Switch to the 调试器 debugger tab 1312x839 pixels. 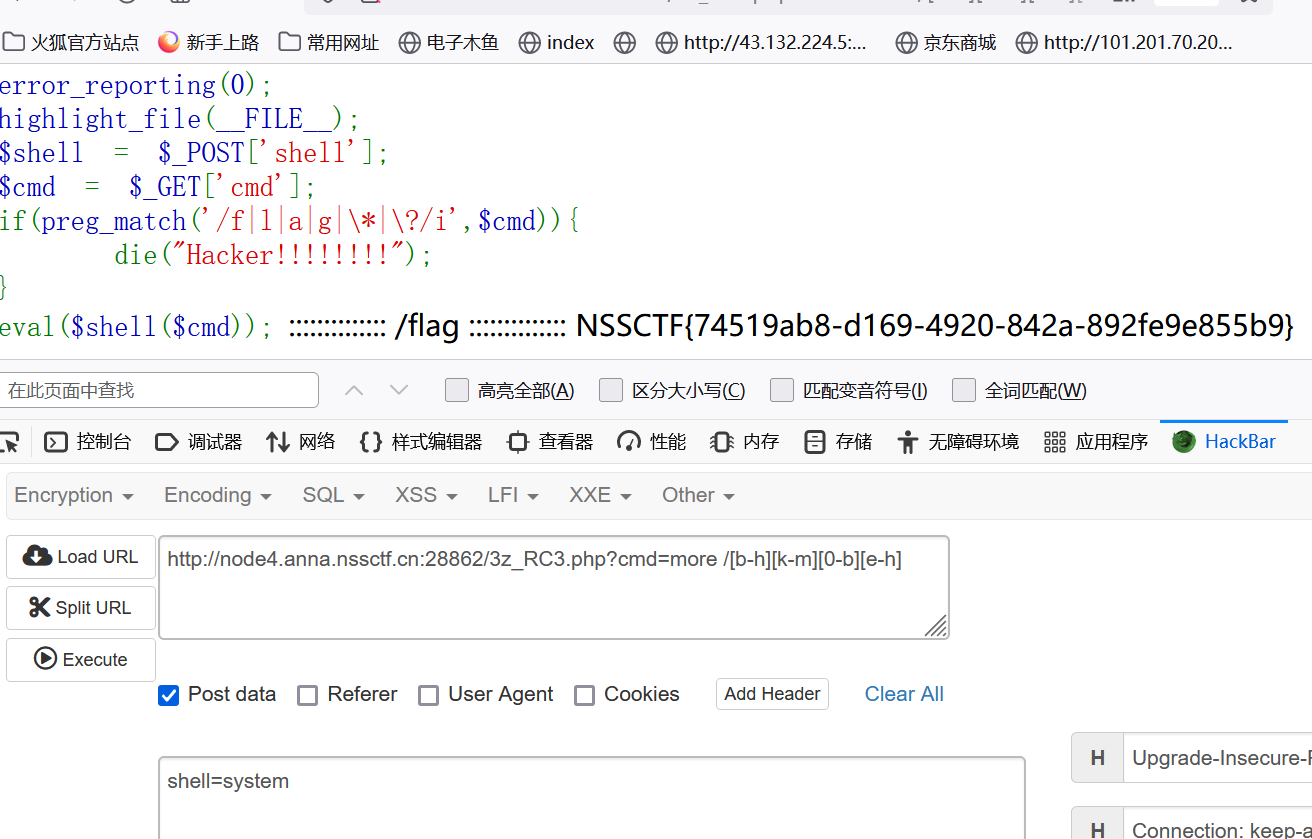[x=199, y=442]
